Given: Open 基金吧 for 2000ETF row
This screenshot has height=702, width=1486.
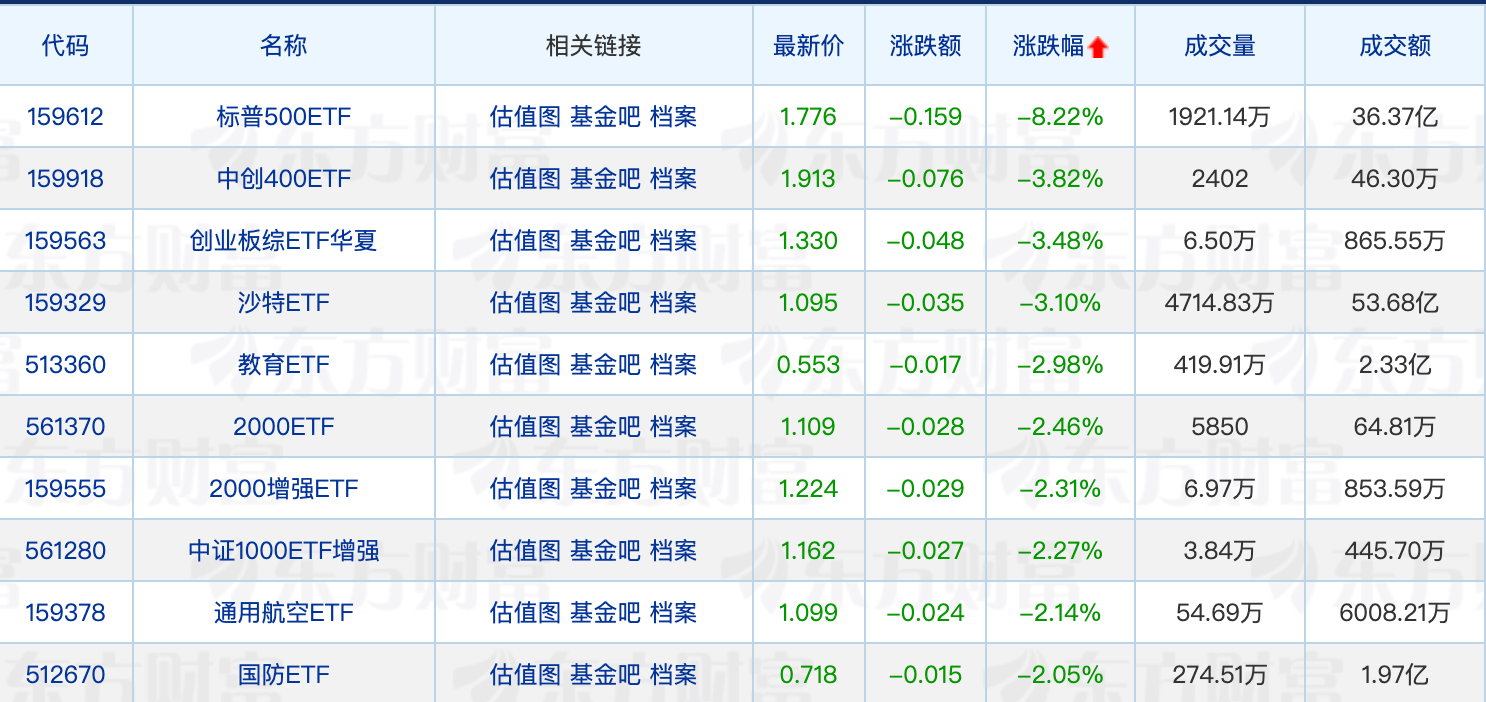Looking at the screenshot, I should pos(605,426).
